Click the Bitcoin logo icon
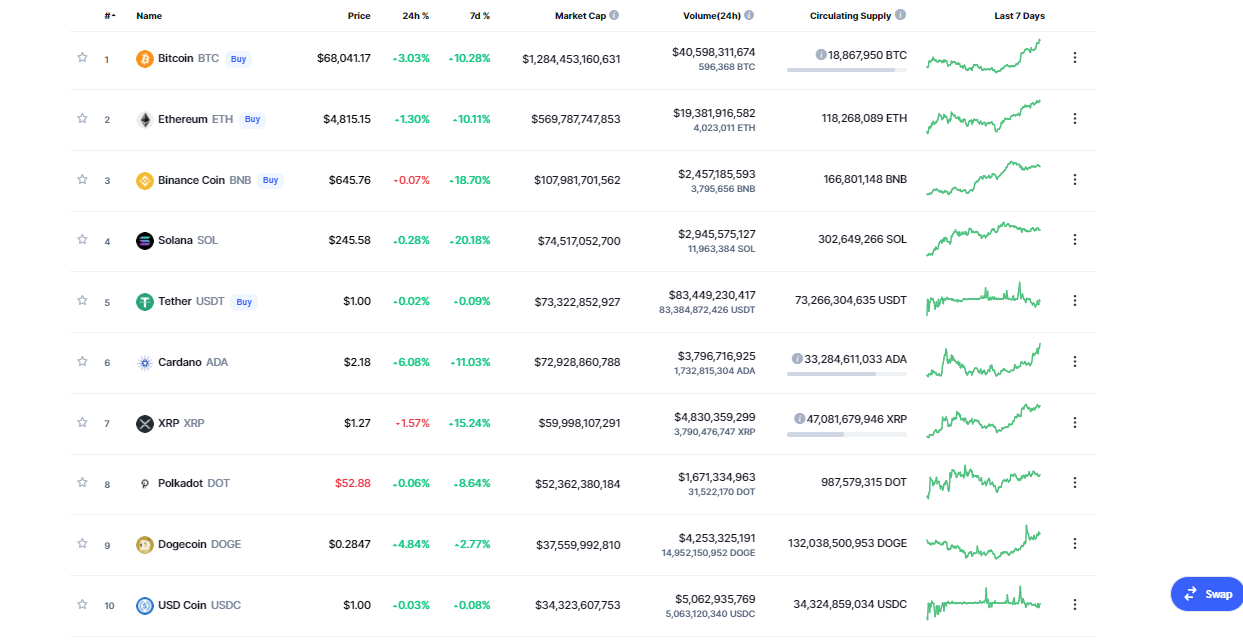Image resolution: width=1243 pixels, height=642 pixels. [145, 59]
